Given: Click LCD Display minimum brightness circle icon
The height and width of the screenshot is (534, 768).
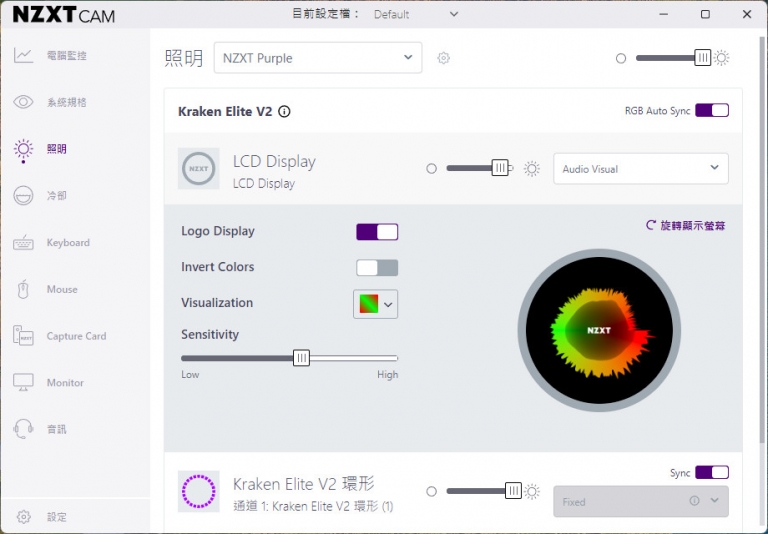Looking at the screenshot, I should (x=431, y=169).
